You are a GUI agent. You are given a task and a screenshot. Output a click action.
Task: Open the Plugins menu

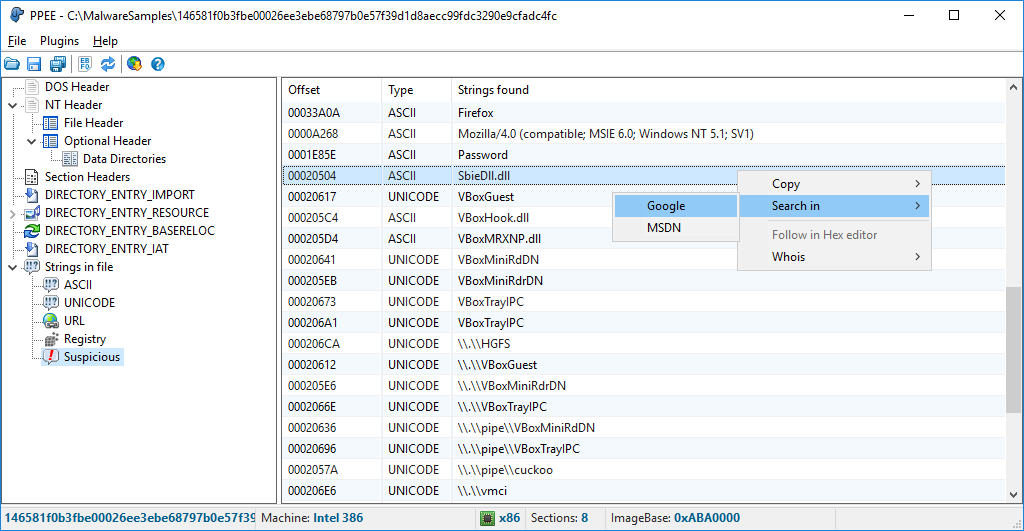coord(59,41)
